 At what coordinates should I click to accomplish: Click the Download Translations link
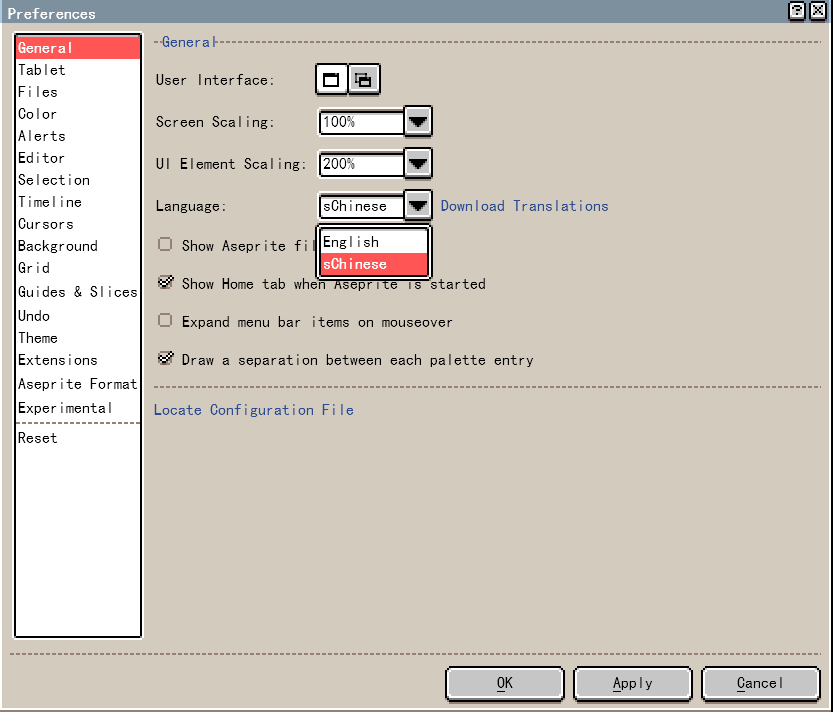coord(524,206)
